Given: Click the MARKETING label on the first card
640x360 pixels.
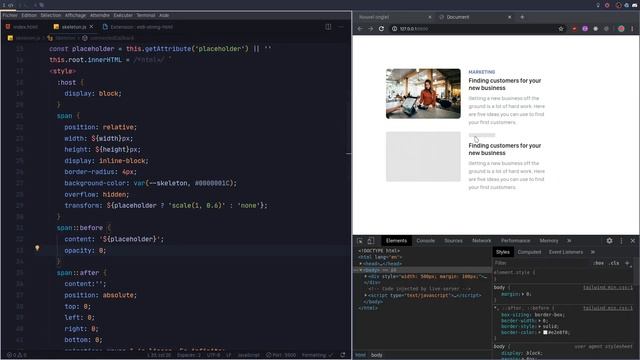Looking at the screenshot, I should [x=482, y=72].
